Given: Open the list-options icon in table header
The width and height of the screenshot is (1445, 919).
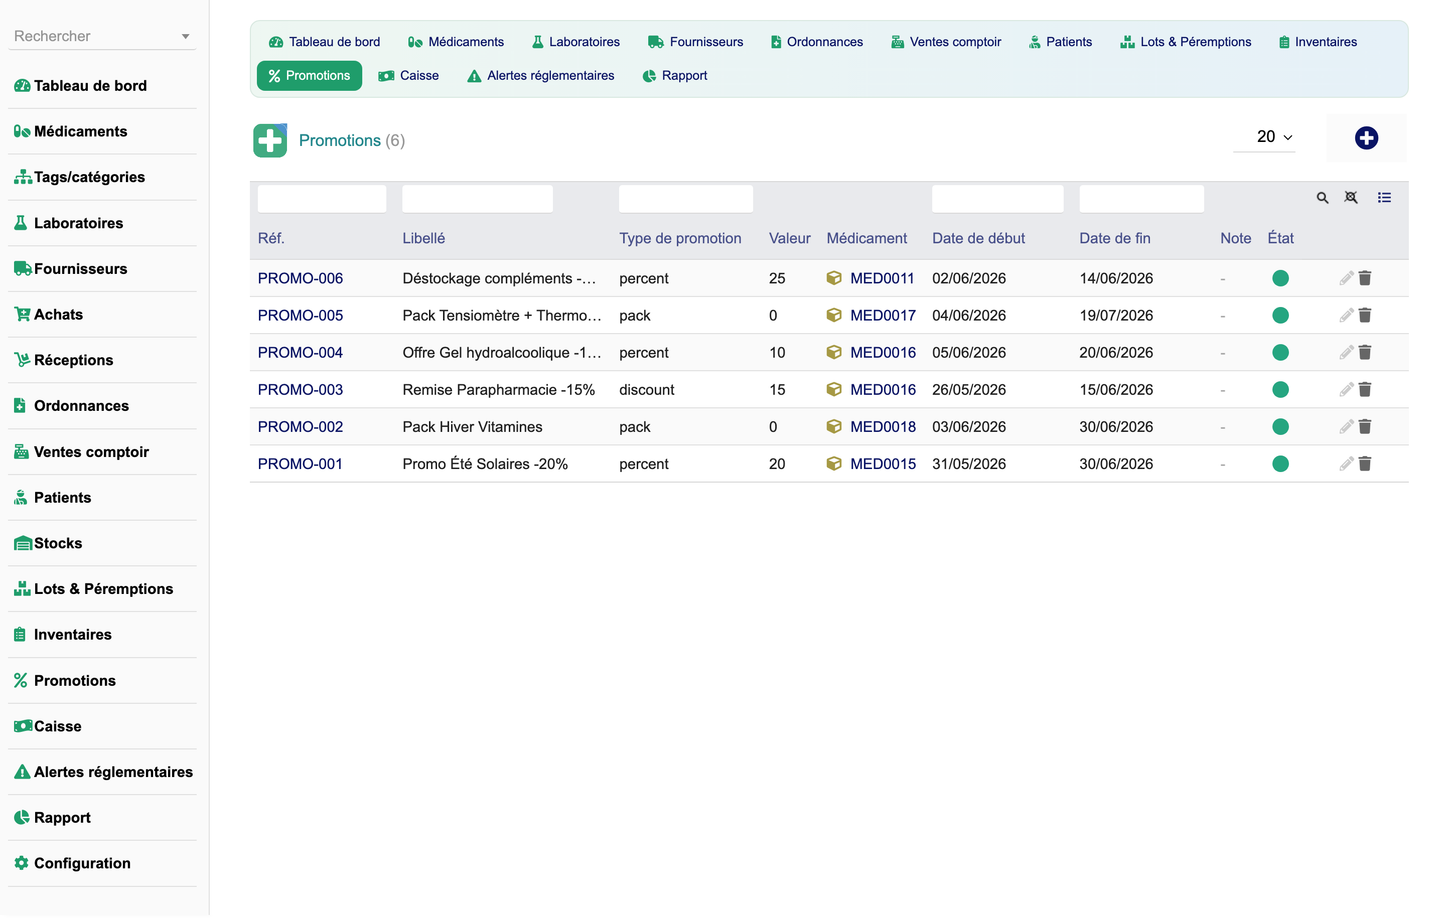Looking at the screenshot, I should click(1384, 198).
